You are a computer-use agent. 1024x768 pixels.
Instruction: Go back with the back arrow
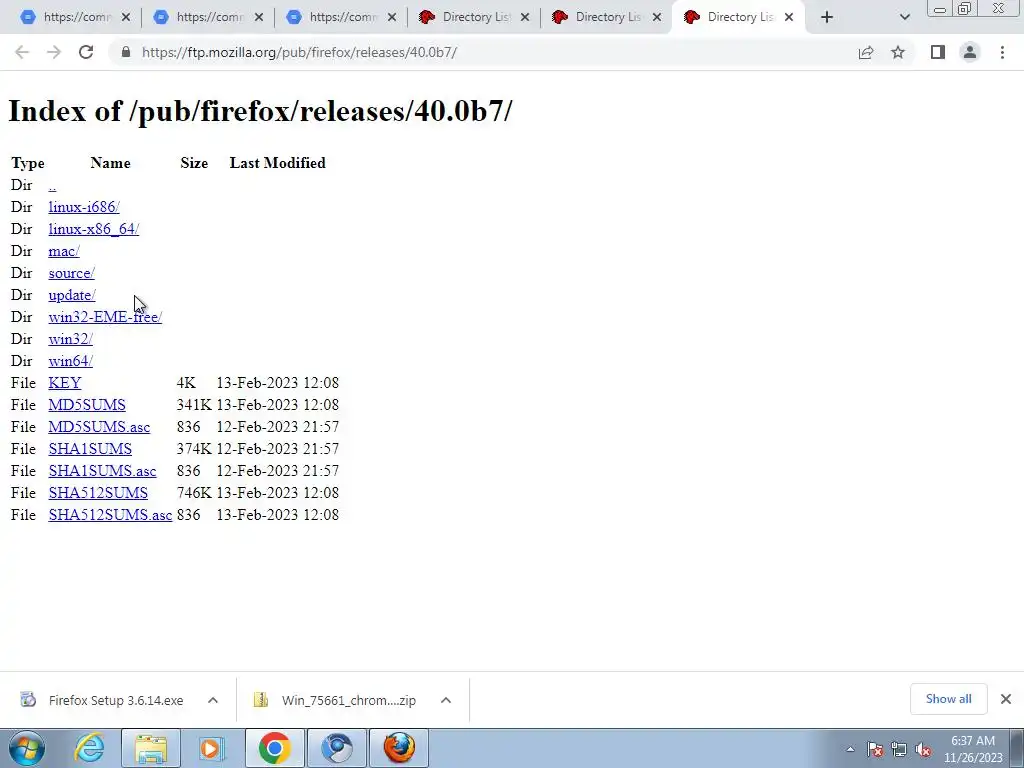(x=22, y=52)
